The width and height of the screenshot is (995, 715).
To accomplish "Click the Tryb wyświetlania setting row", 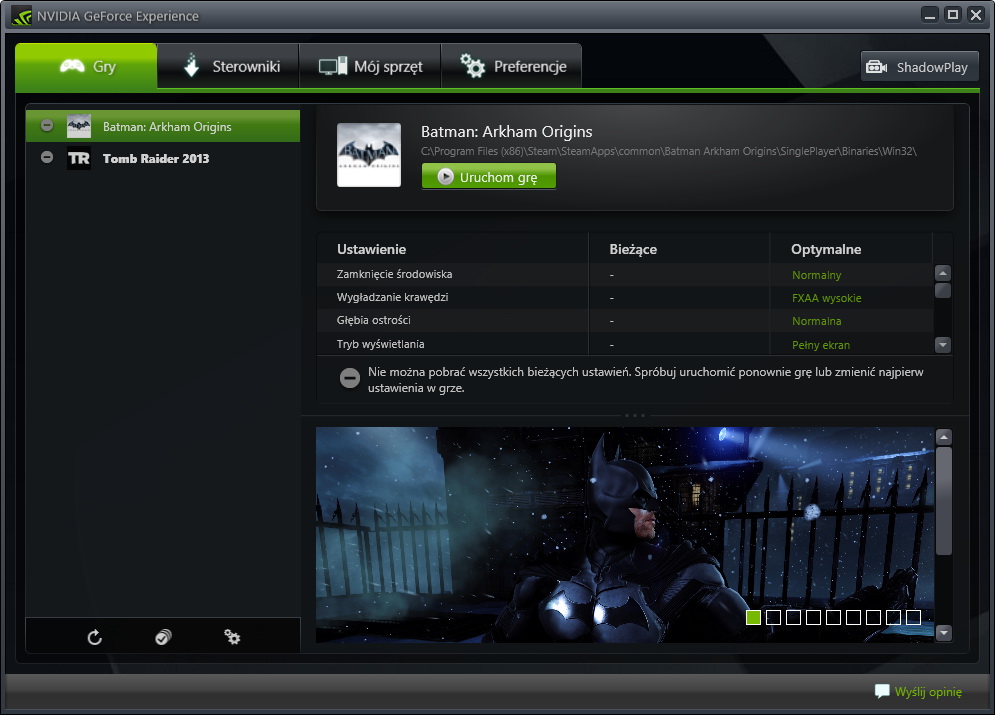I will click(625, 344).
